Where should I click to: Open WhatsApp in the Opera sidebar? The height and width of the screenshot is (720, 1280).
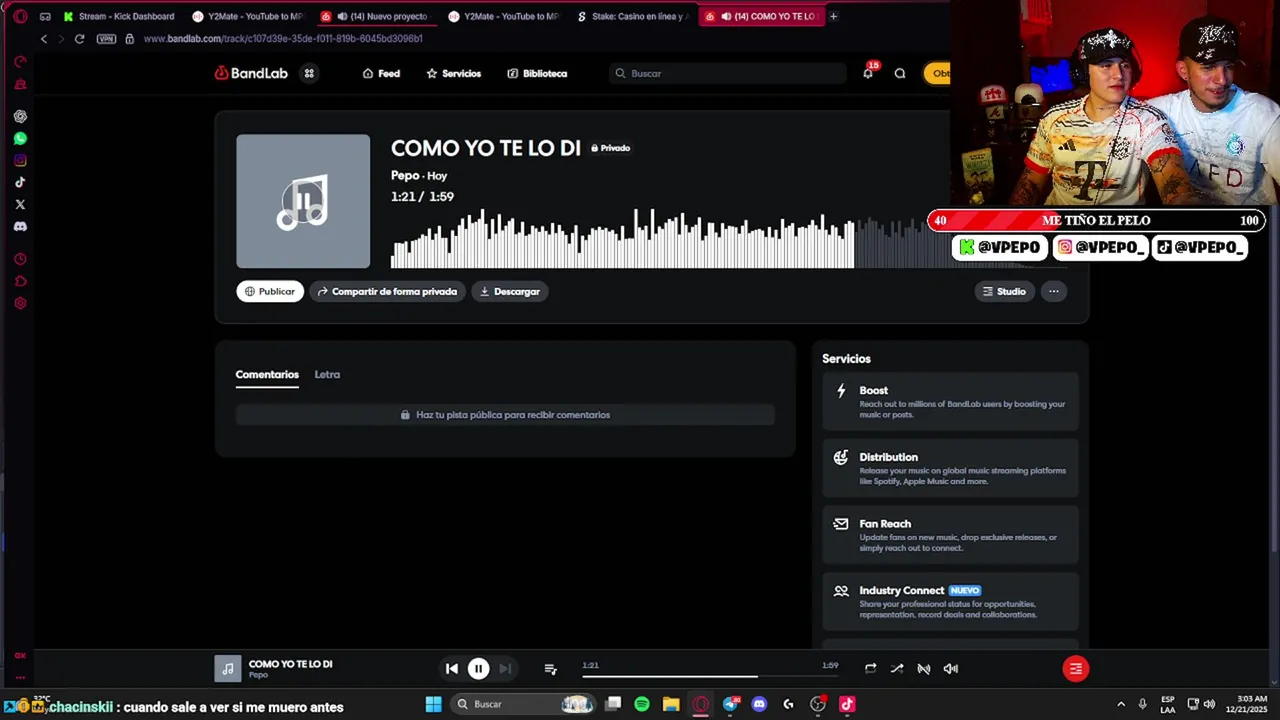[x=20, y=139]
